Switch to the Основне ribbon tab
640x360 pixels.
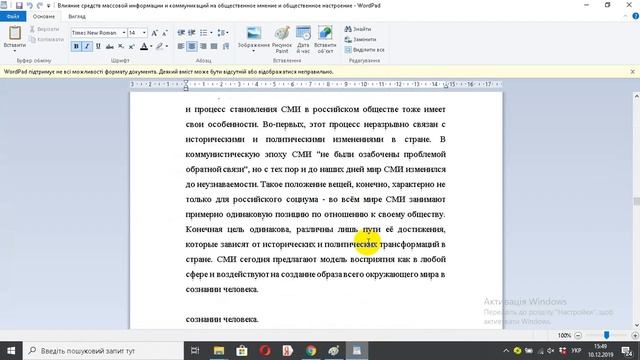[44, 16]
